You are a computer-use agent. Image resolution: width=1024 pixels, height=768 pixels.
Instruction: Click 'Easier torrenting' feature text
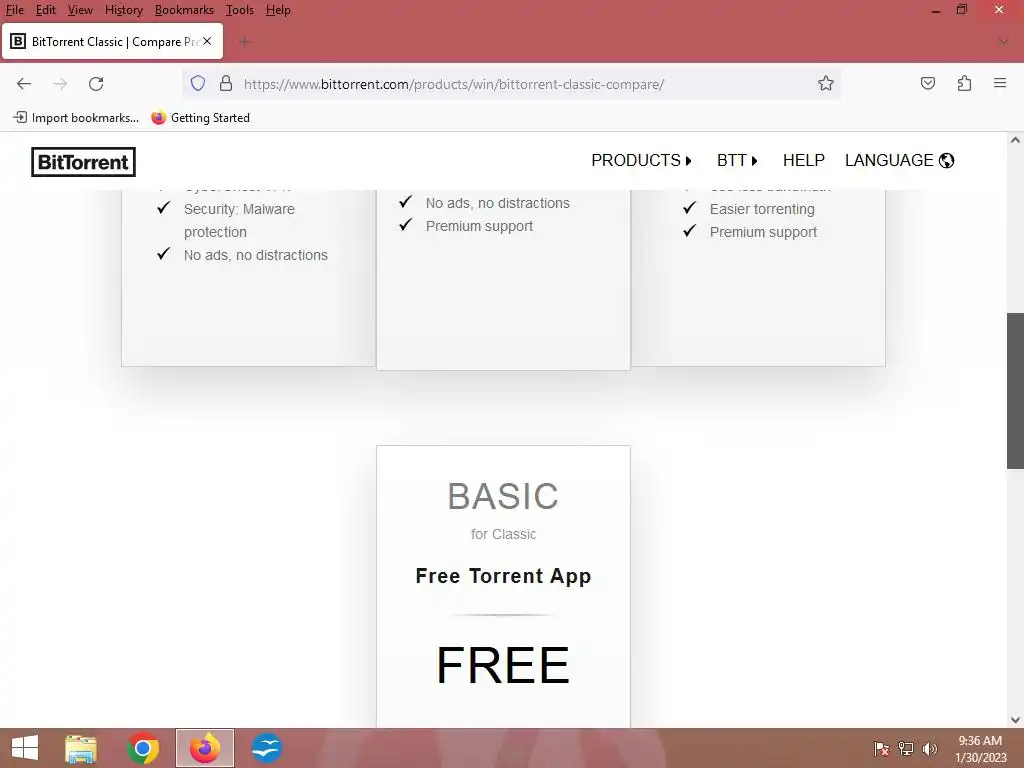[762, 209]
